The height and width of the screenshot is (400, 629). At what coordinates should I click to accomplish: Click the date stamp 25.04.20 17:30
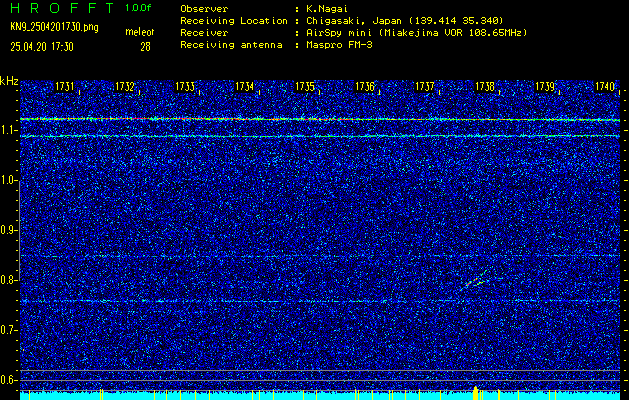point(42,47)
